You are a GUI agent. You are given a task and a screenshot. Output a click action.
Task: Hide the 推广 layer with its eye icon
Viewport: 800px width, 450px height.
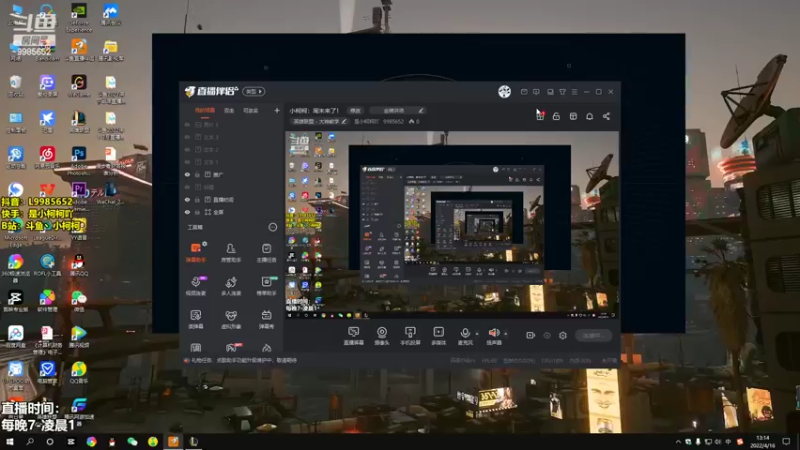[x=187, y=174]
